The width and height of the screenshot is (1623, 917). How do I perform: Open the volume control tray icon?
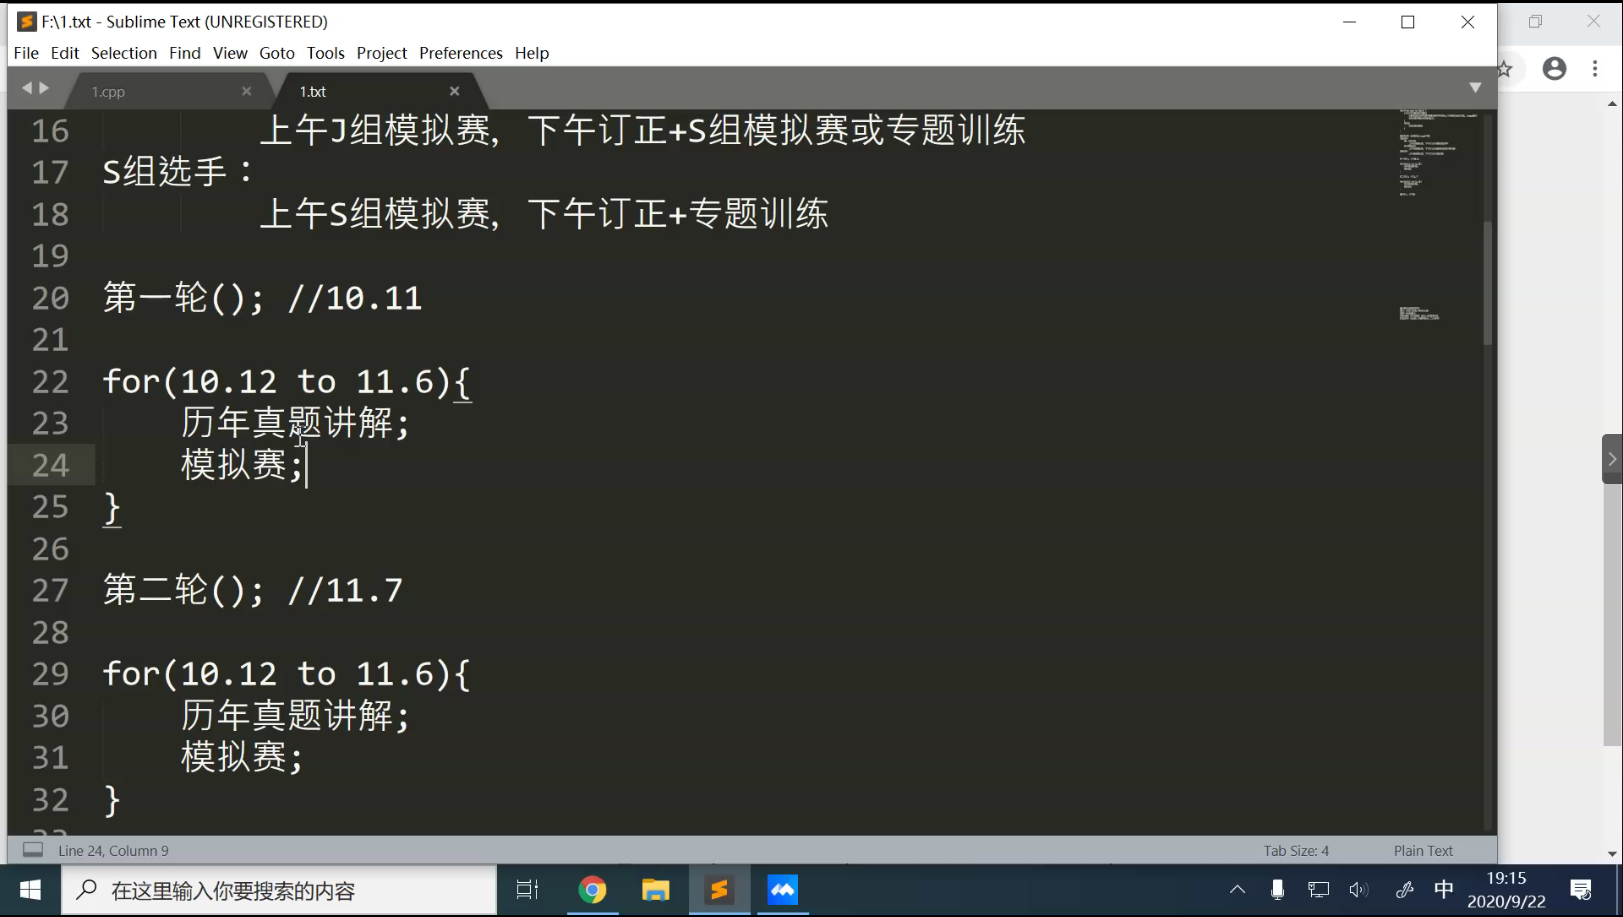point(1358,890)
